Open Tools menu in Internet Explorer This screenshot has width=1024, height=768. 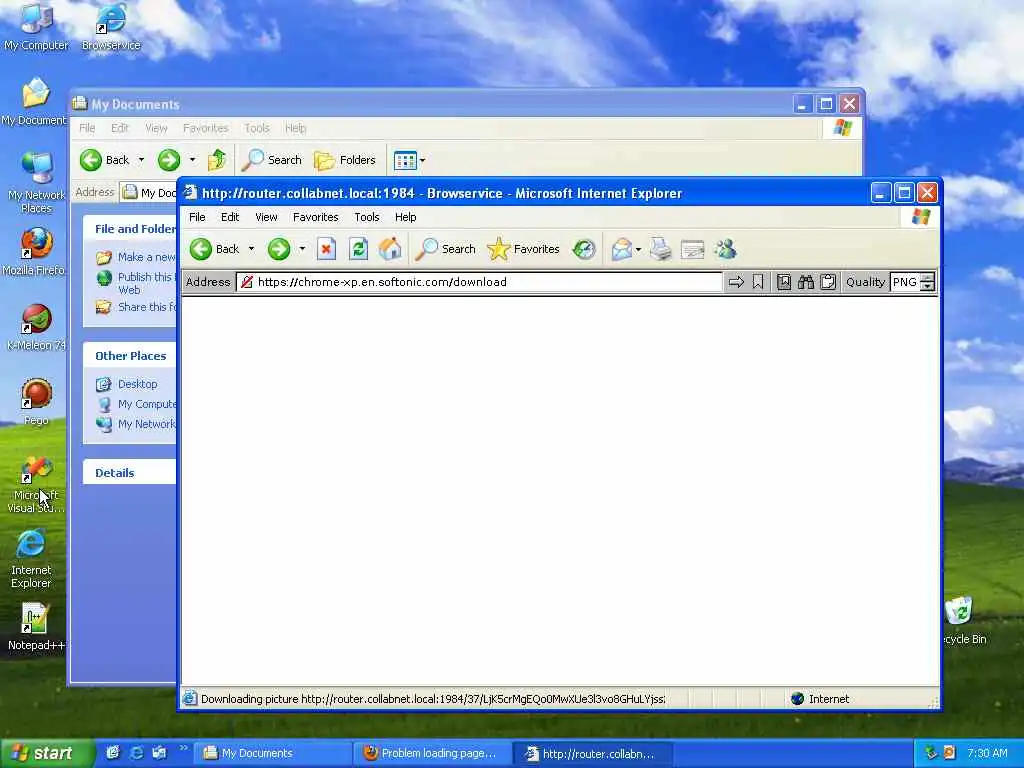[x=366, y=217]
